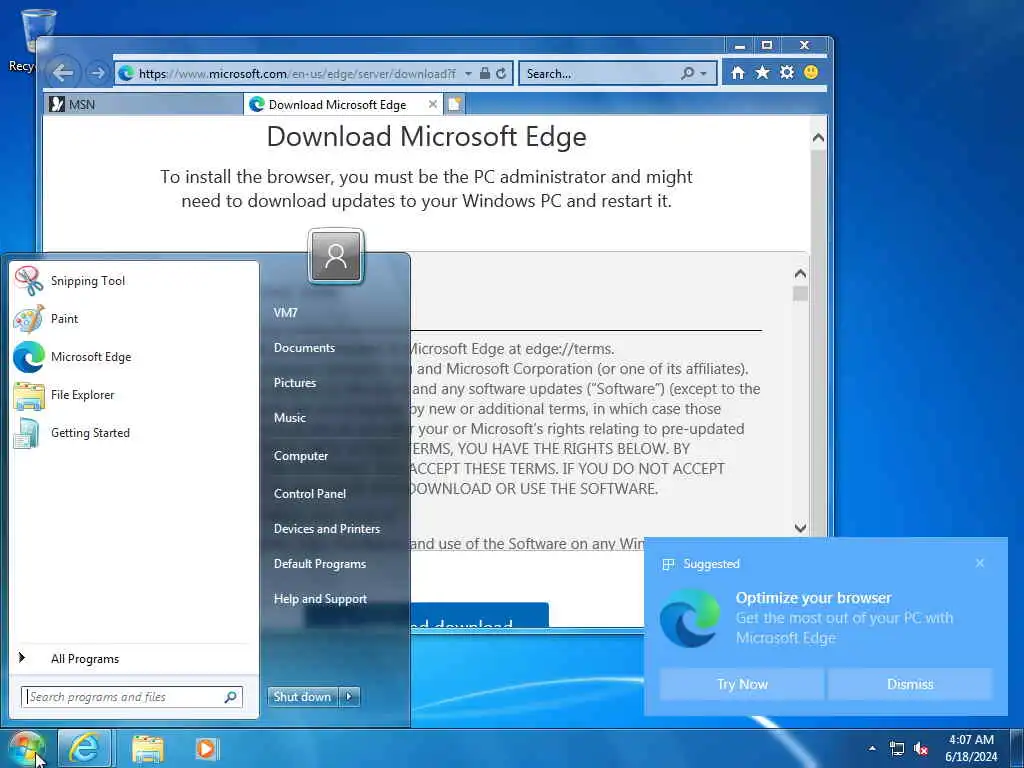1024x768 pixels.
Task: Click the browser Home icon
Action: [x=738, y=72]
